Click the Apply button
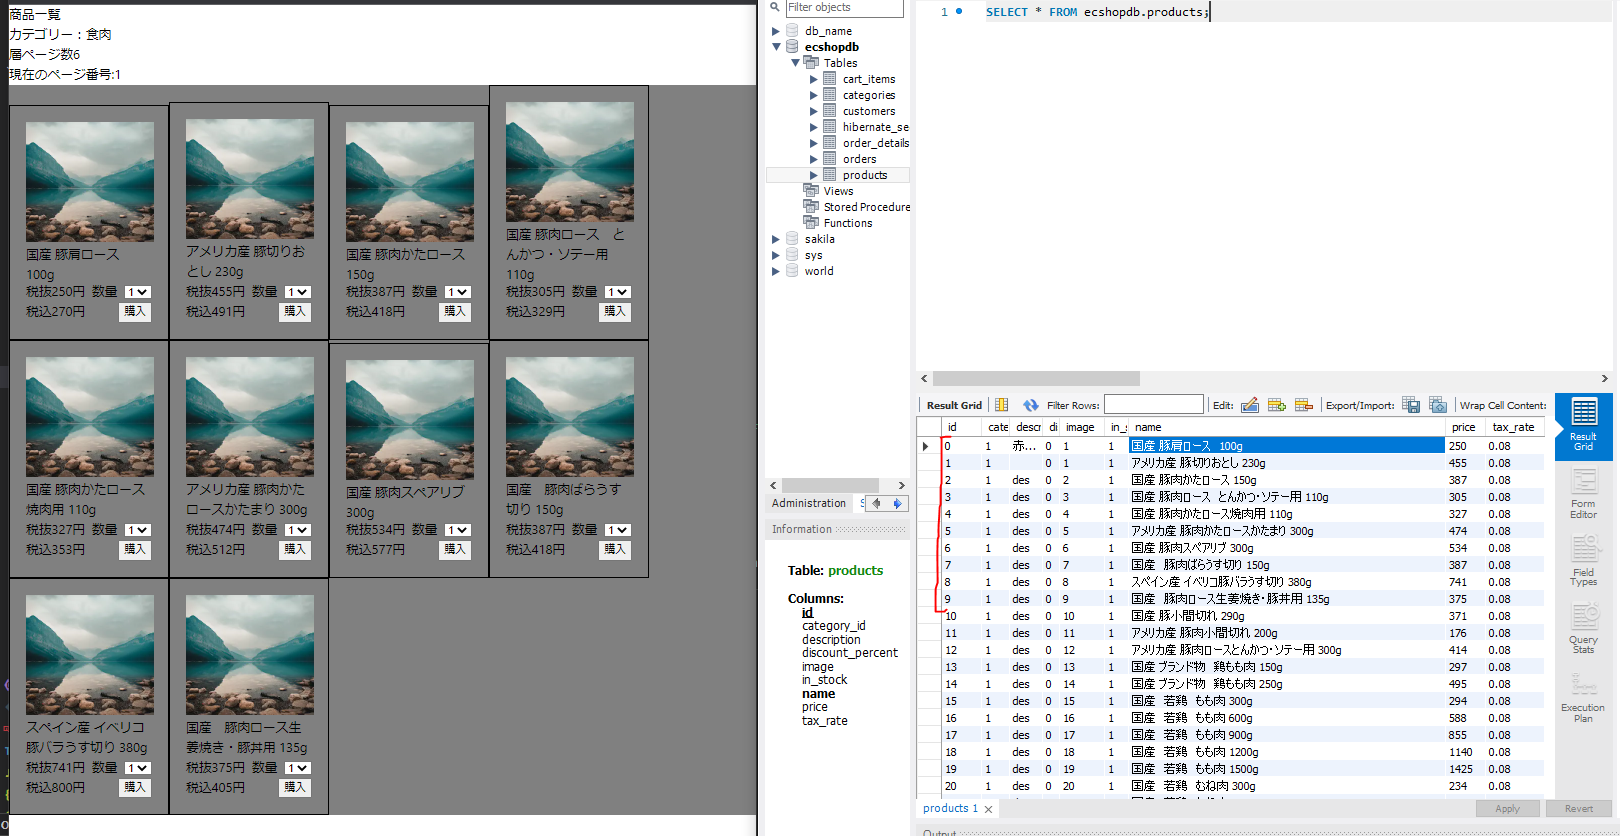The image size is (1620, 836). [1508, 809]
